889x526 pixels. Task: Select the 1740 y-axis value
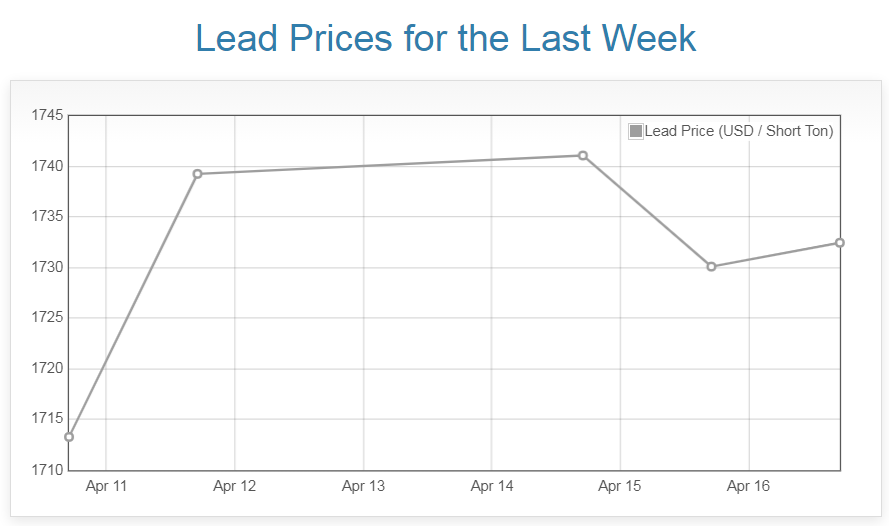point(47,166)
